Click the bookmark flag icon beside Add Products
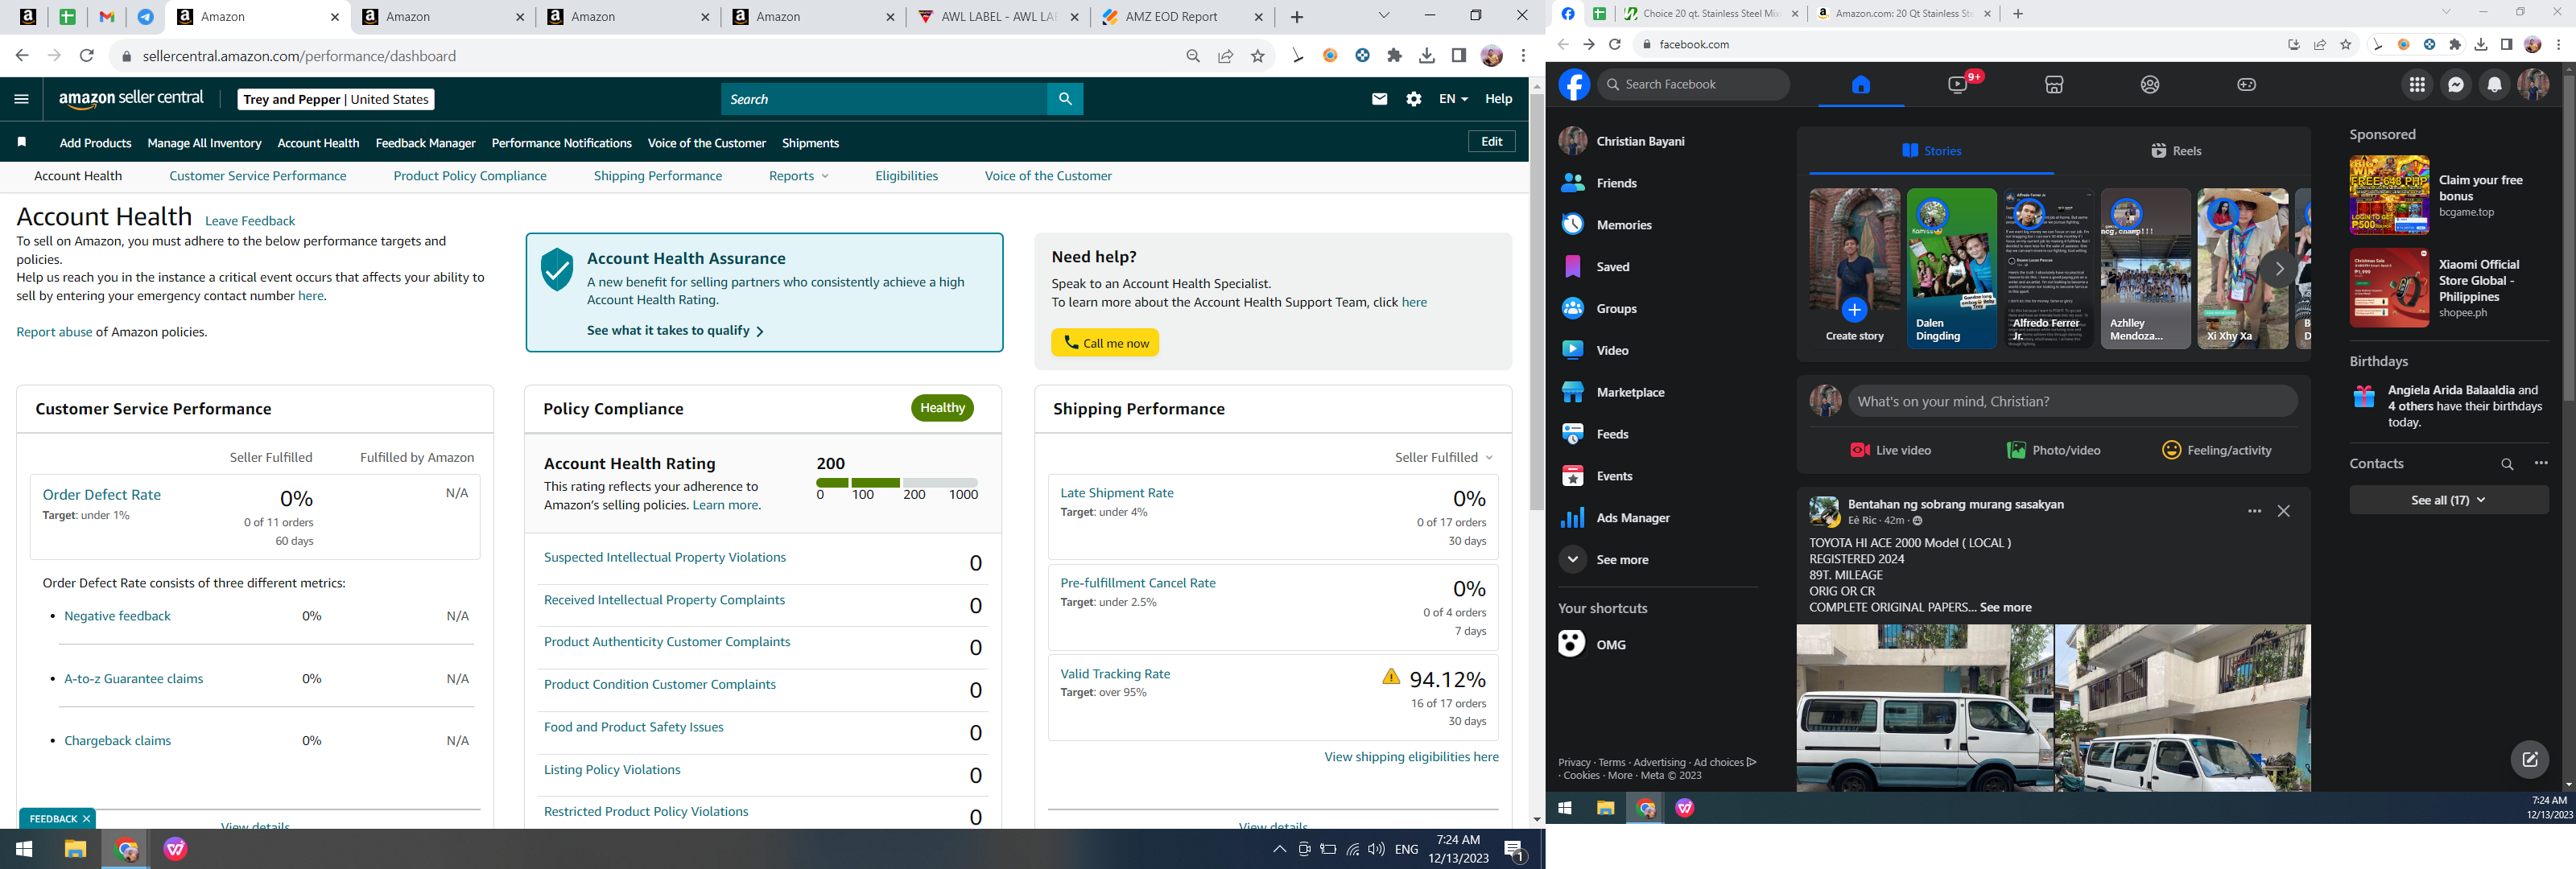 [21, 143]
